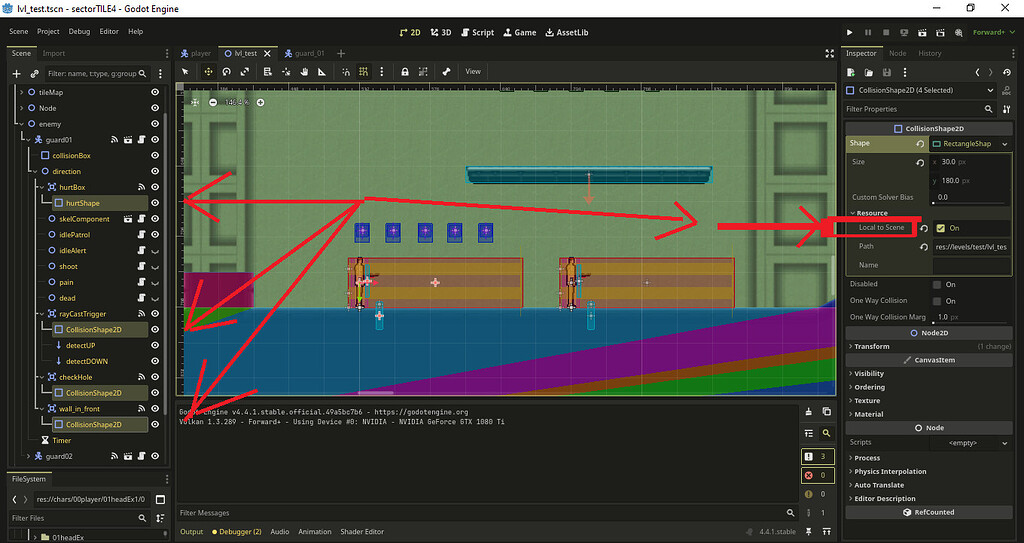Hide the tileMap node via eye icon

(x=155, y=92)
